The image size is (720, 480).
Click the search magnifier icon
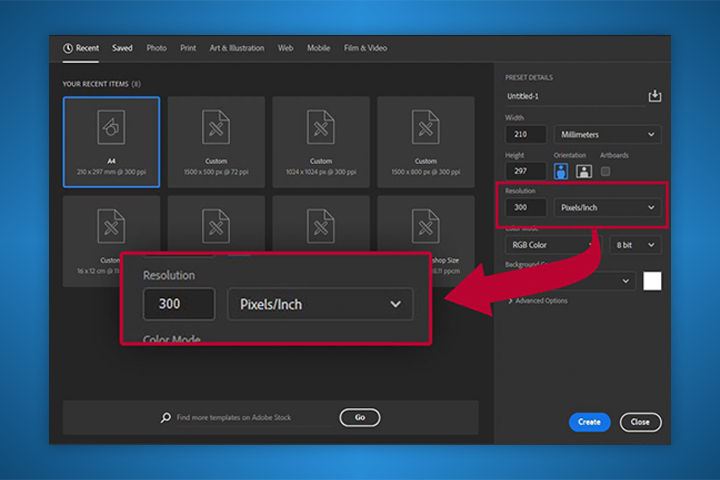166,418
